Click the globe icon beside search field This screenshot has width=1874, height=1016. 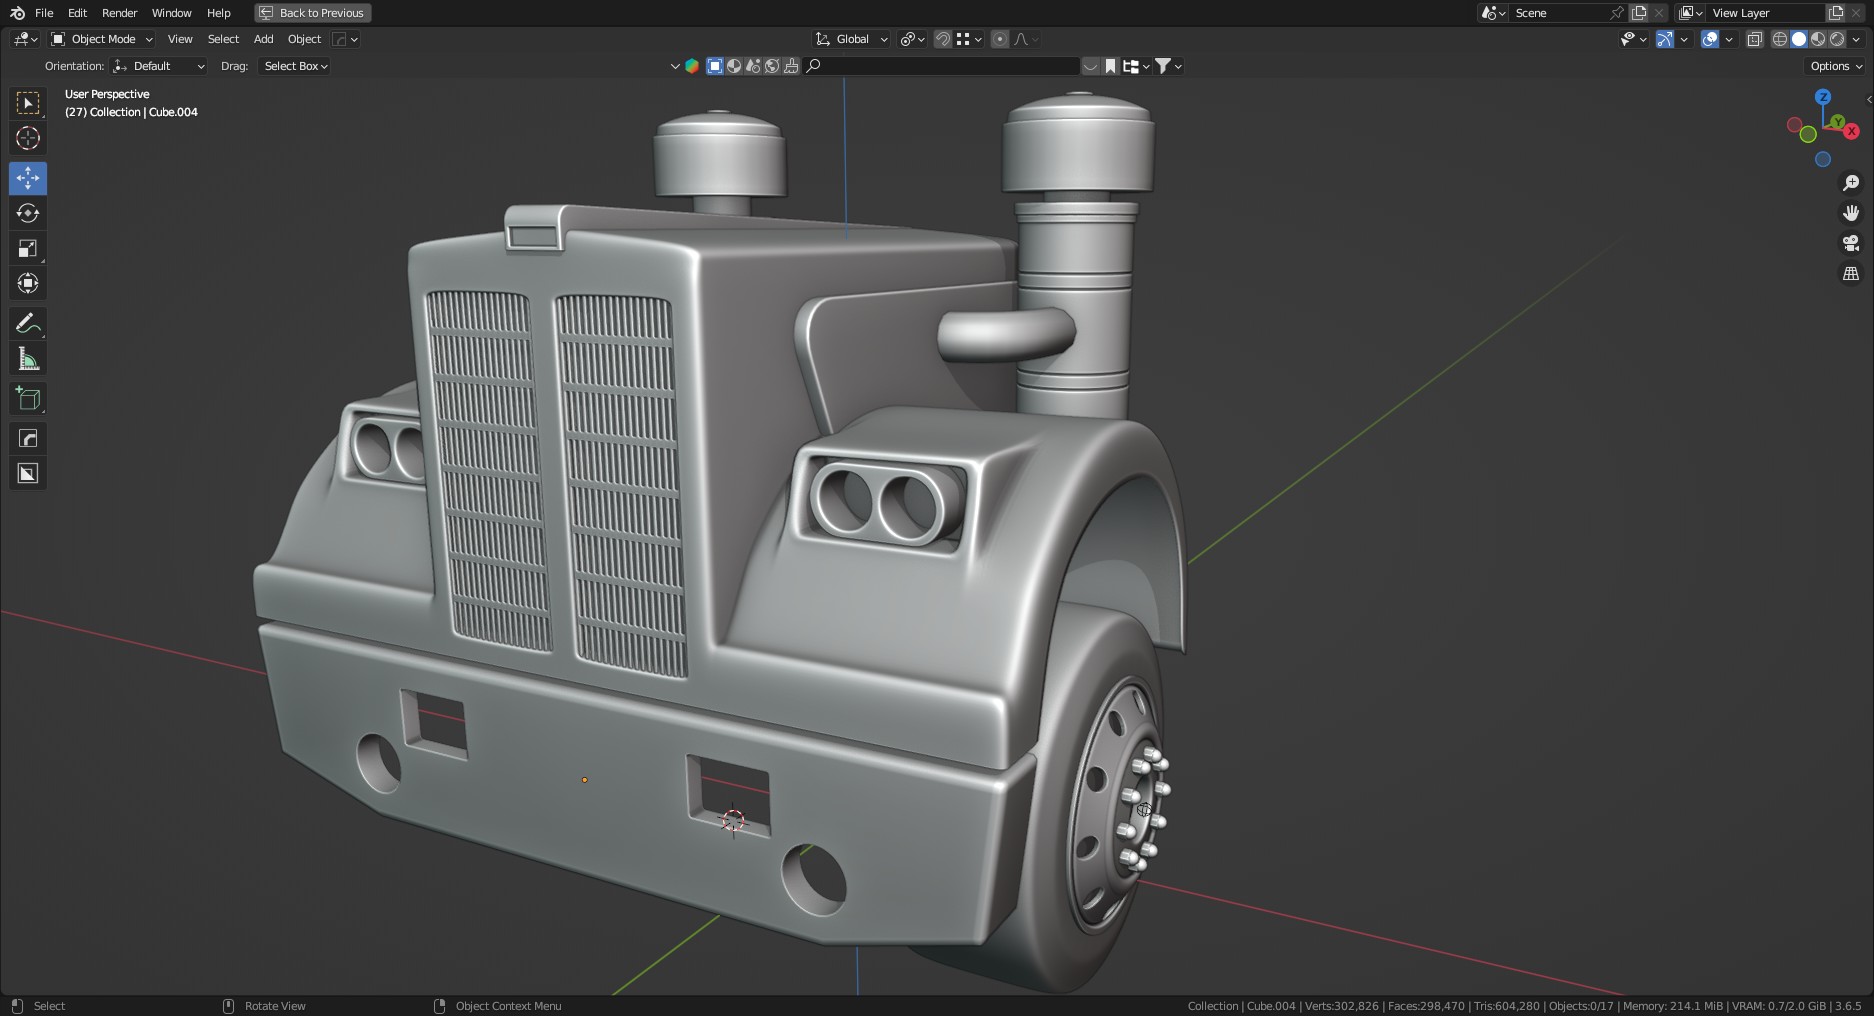coord(772,66)
